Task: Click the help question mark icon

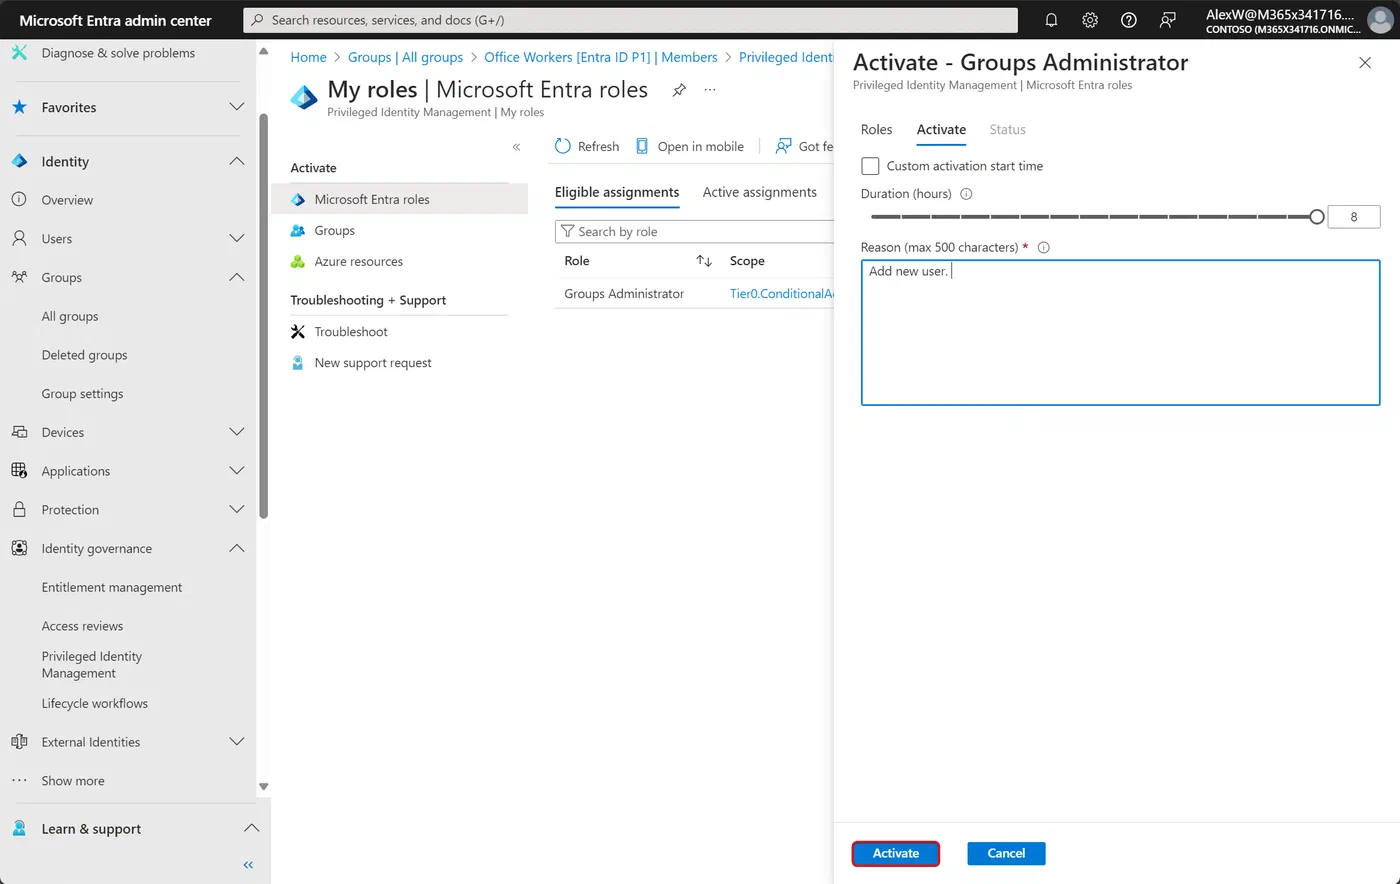Action: [x=1129, y=20]
